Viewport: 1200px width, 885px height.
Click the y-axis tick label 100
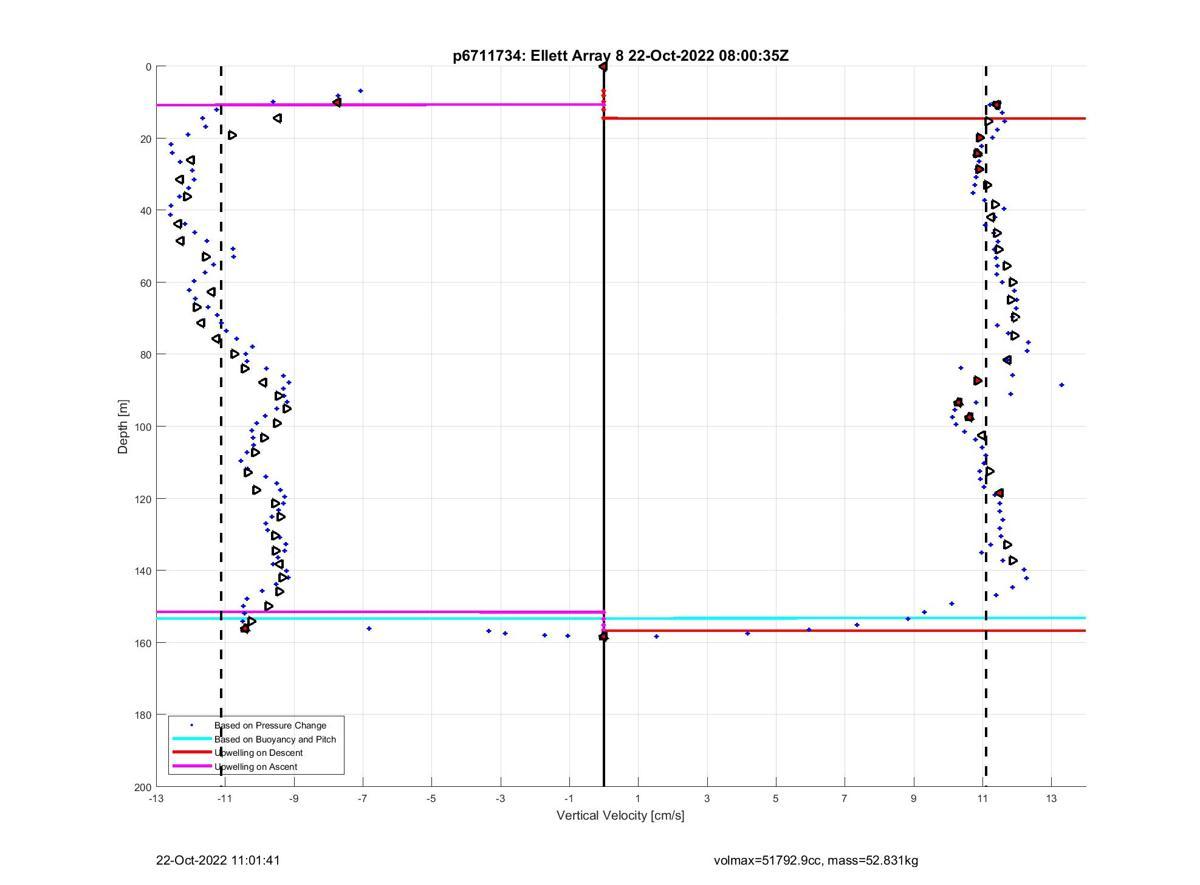143,427
